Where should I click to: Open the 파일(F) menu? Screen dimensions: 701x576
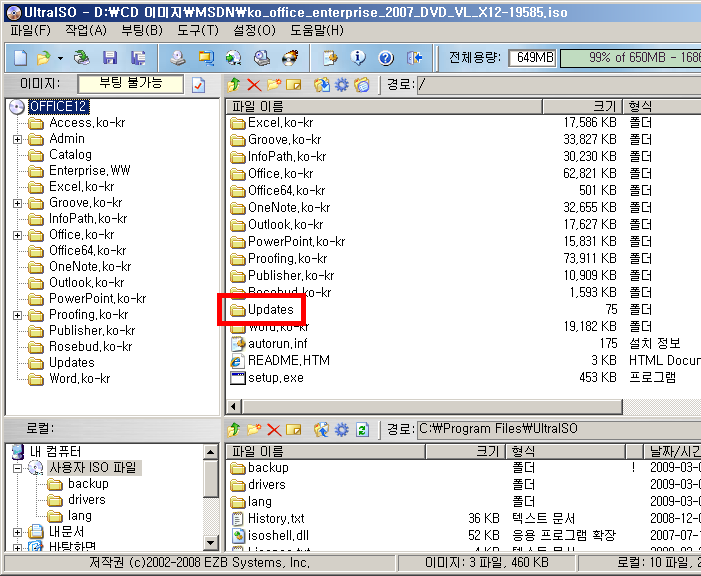point(30,30)
